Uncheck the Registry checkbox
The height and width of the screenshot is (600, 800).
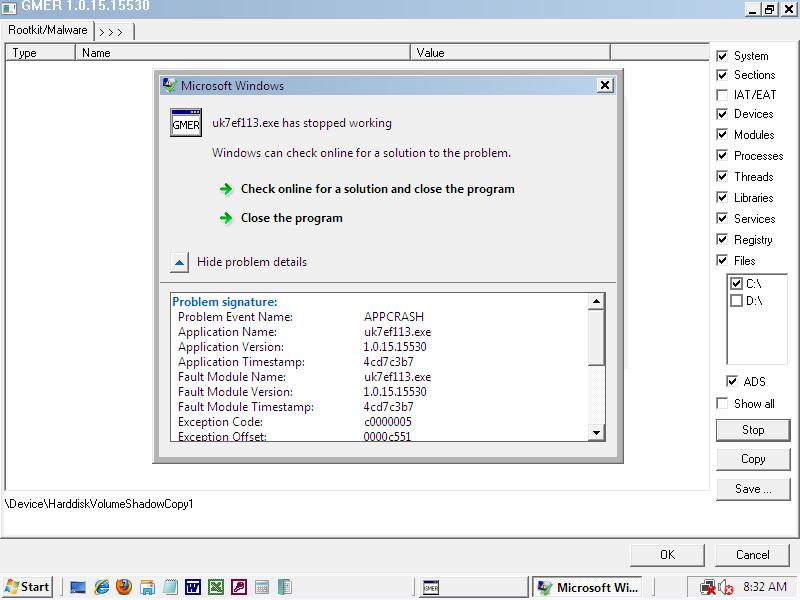722,239
